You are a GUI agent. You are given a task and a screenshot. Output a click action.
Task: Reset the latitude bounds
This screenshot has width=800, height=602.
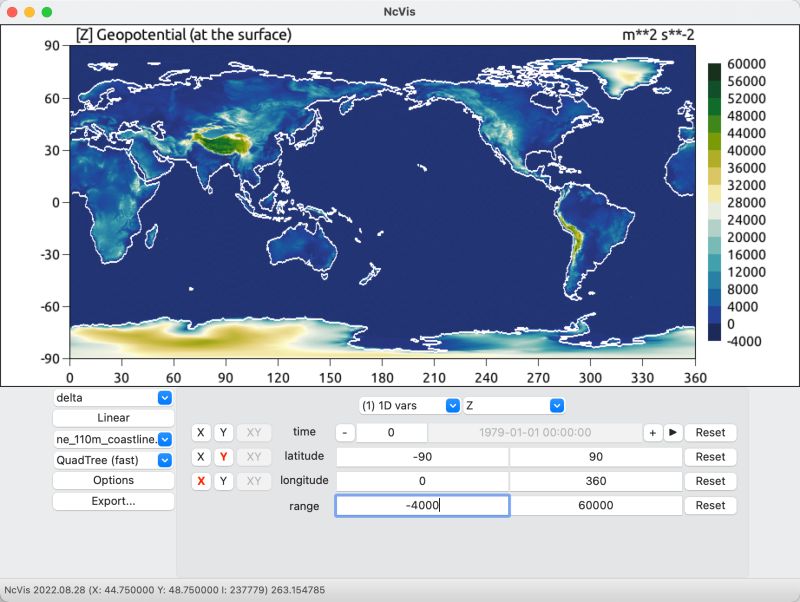click(x=710, y=457)
